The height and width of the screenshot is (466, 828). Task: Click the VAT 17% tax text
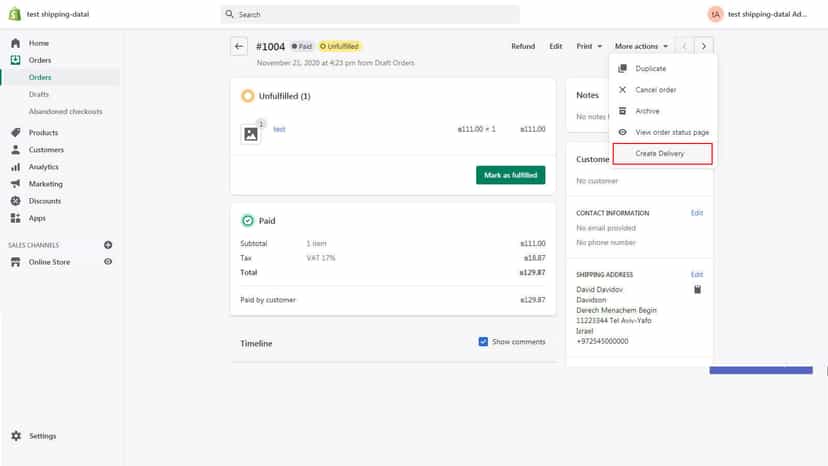tap(321, 258)
